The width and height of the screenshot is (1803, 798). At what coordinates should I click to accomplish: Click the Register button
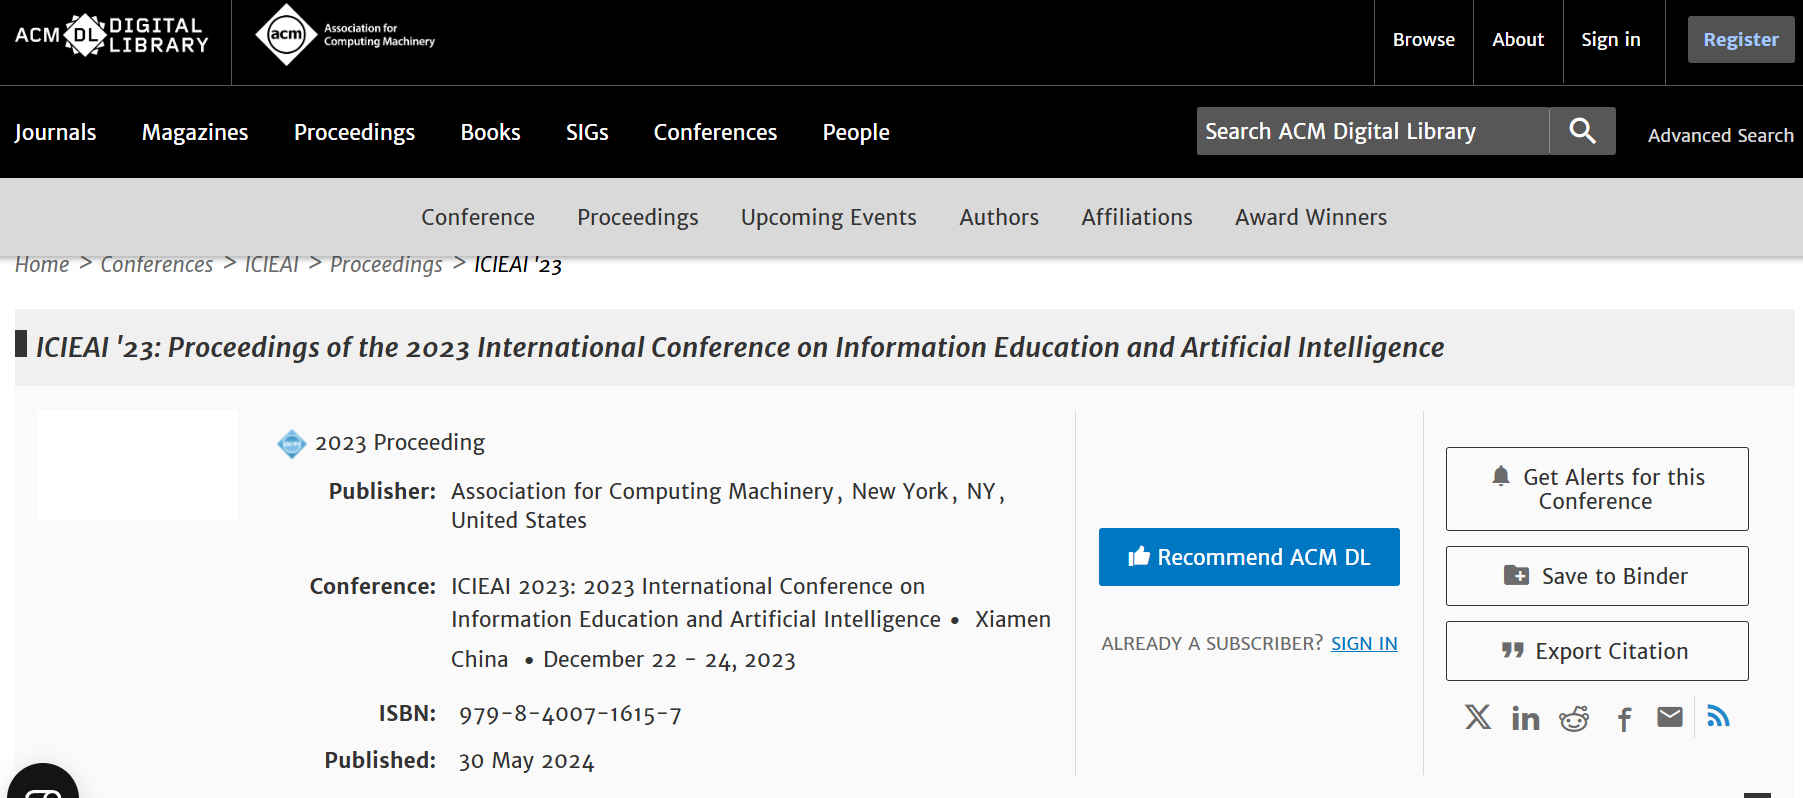(x=1741, y=40)
